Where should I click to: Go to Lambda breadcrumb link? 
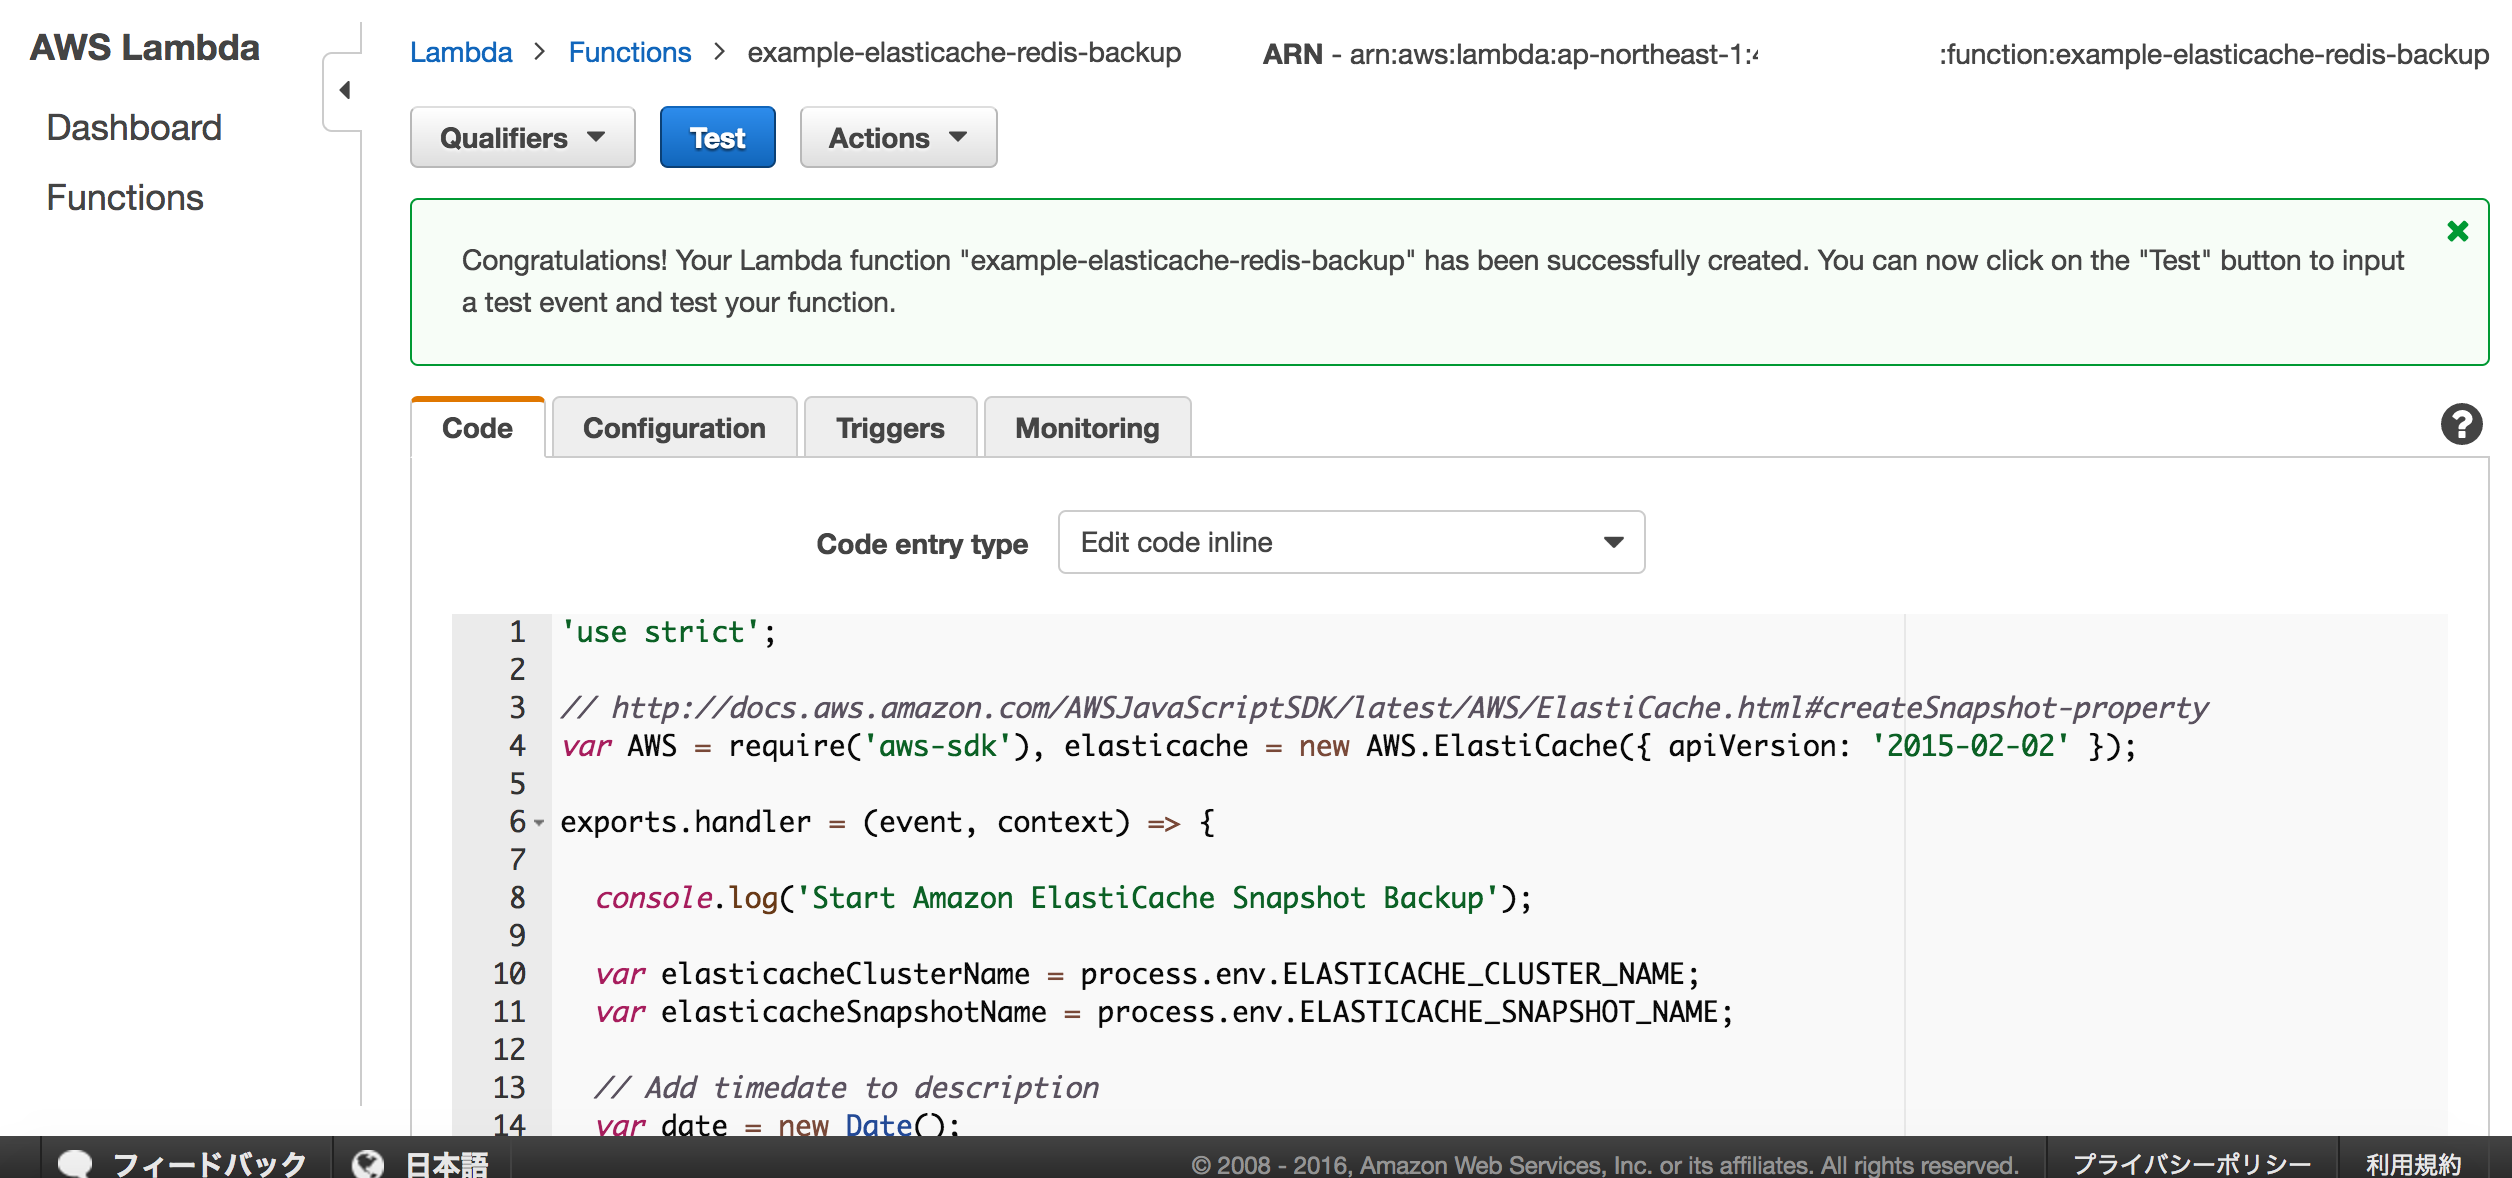(461, 52)
